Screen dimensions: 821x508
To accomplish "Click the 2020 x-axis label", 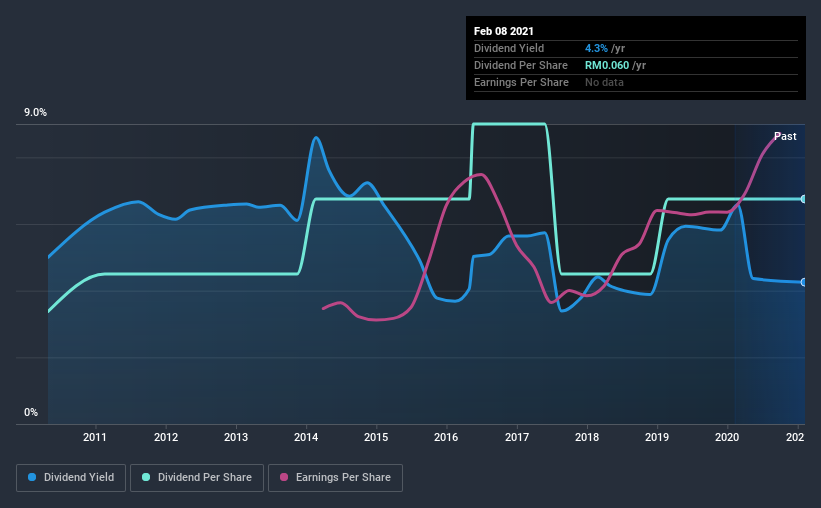I will pyautogui.click(x=727, y=437).
